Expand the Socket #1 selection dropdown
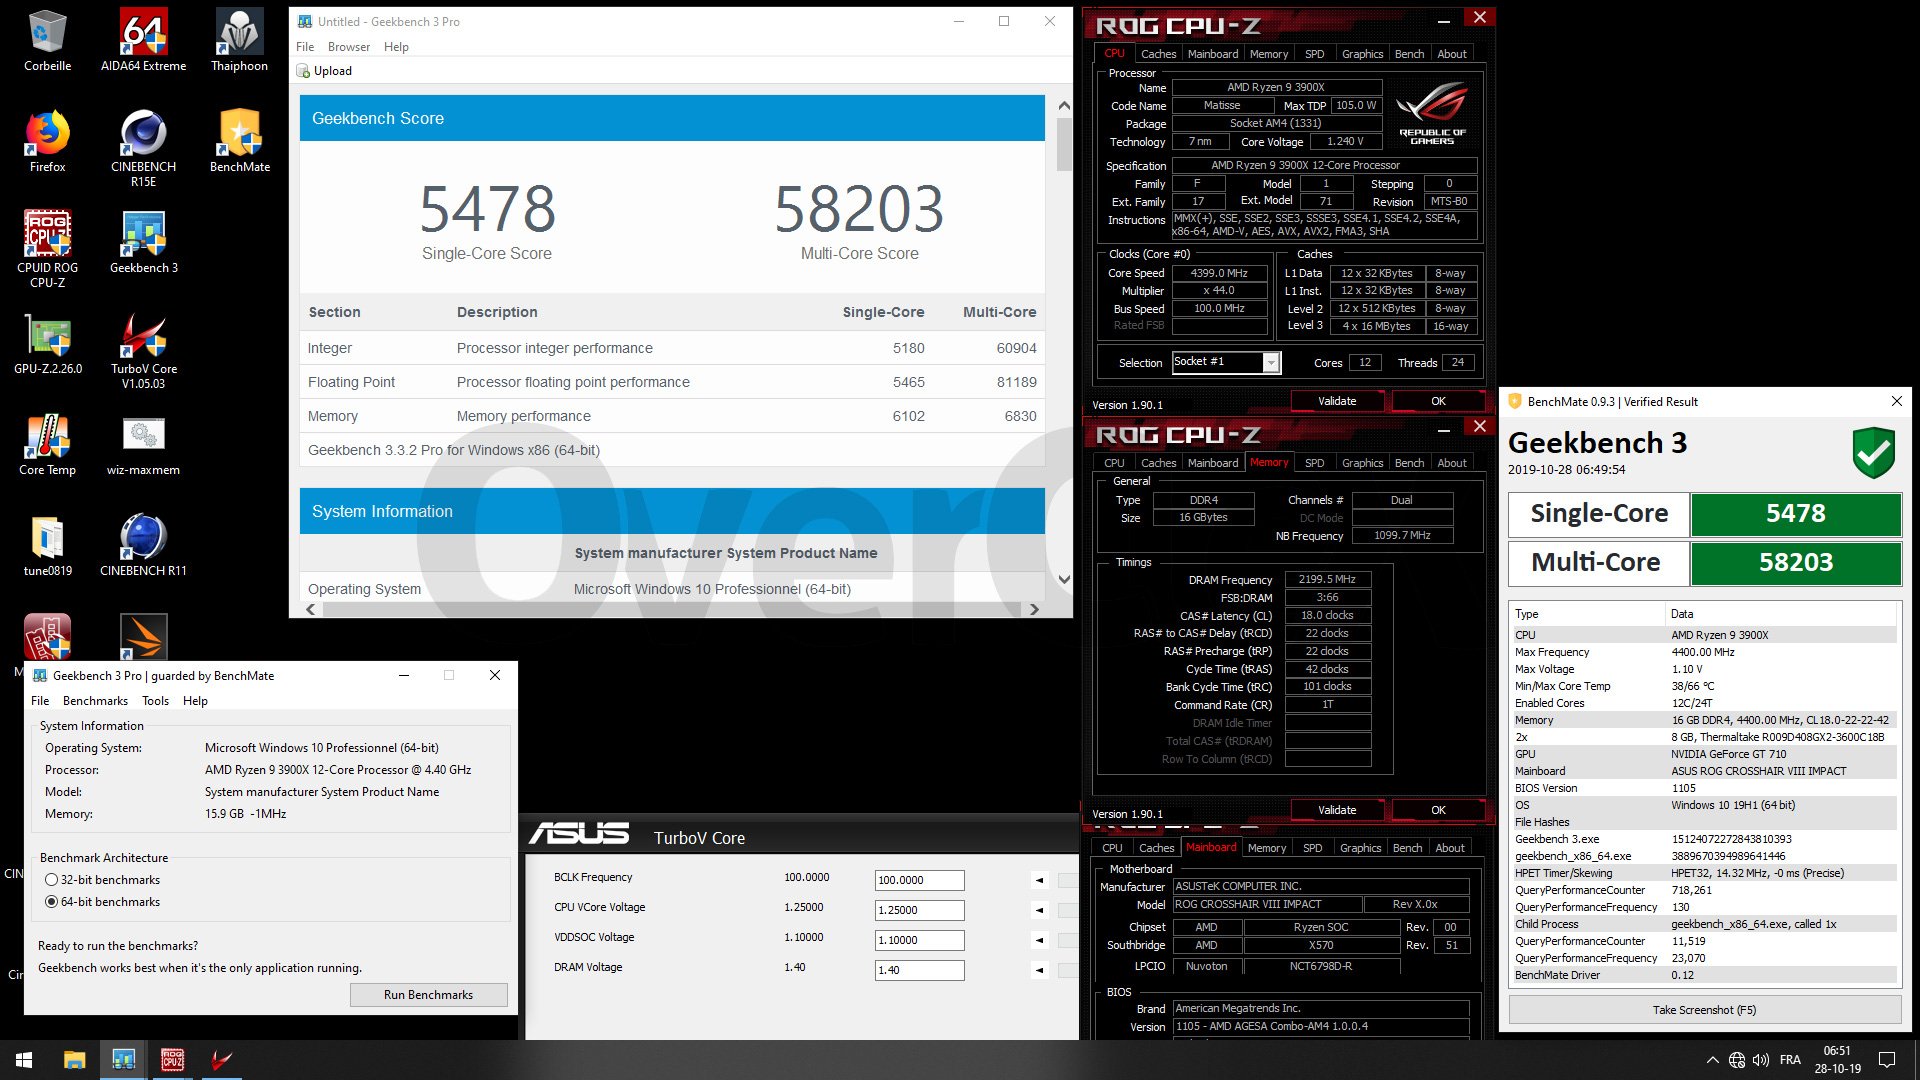Viewport: 1920px width, 1080px height. tap(1271, 363)
